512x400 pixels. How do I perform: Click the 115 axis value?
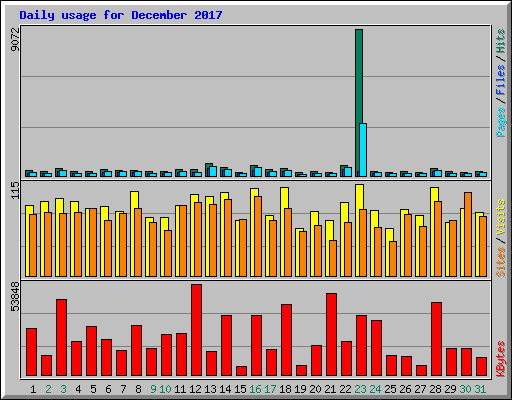[15, 191]
